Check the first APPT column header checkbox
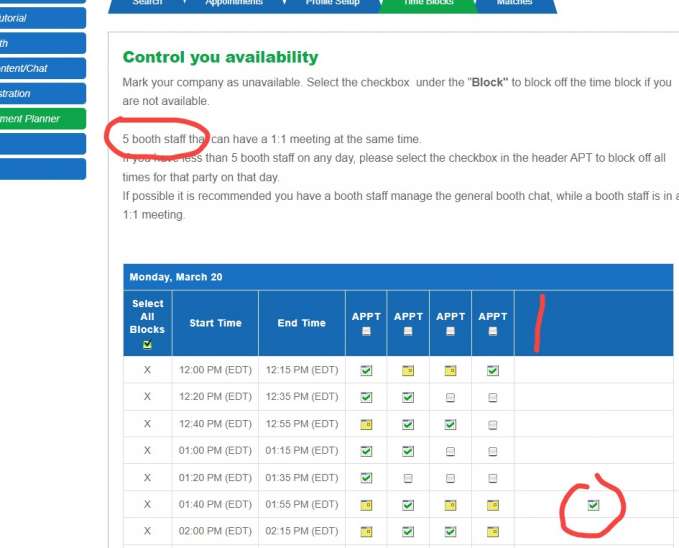Screen dimensions: 679x548 [366, 331]
